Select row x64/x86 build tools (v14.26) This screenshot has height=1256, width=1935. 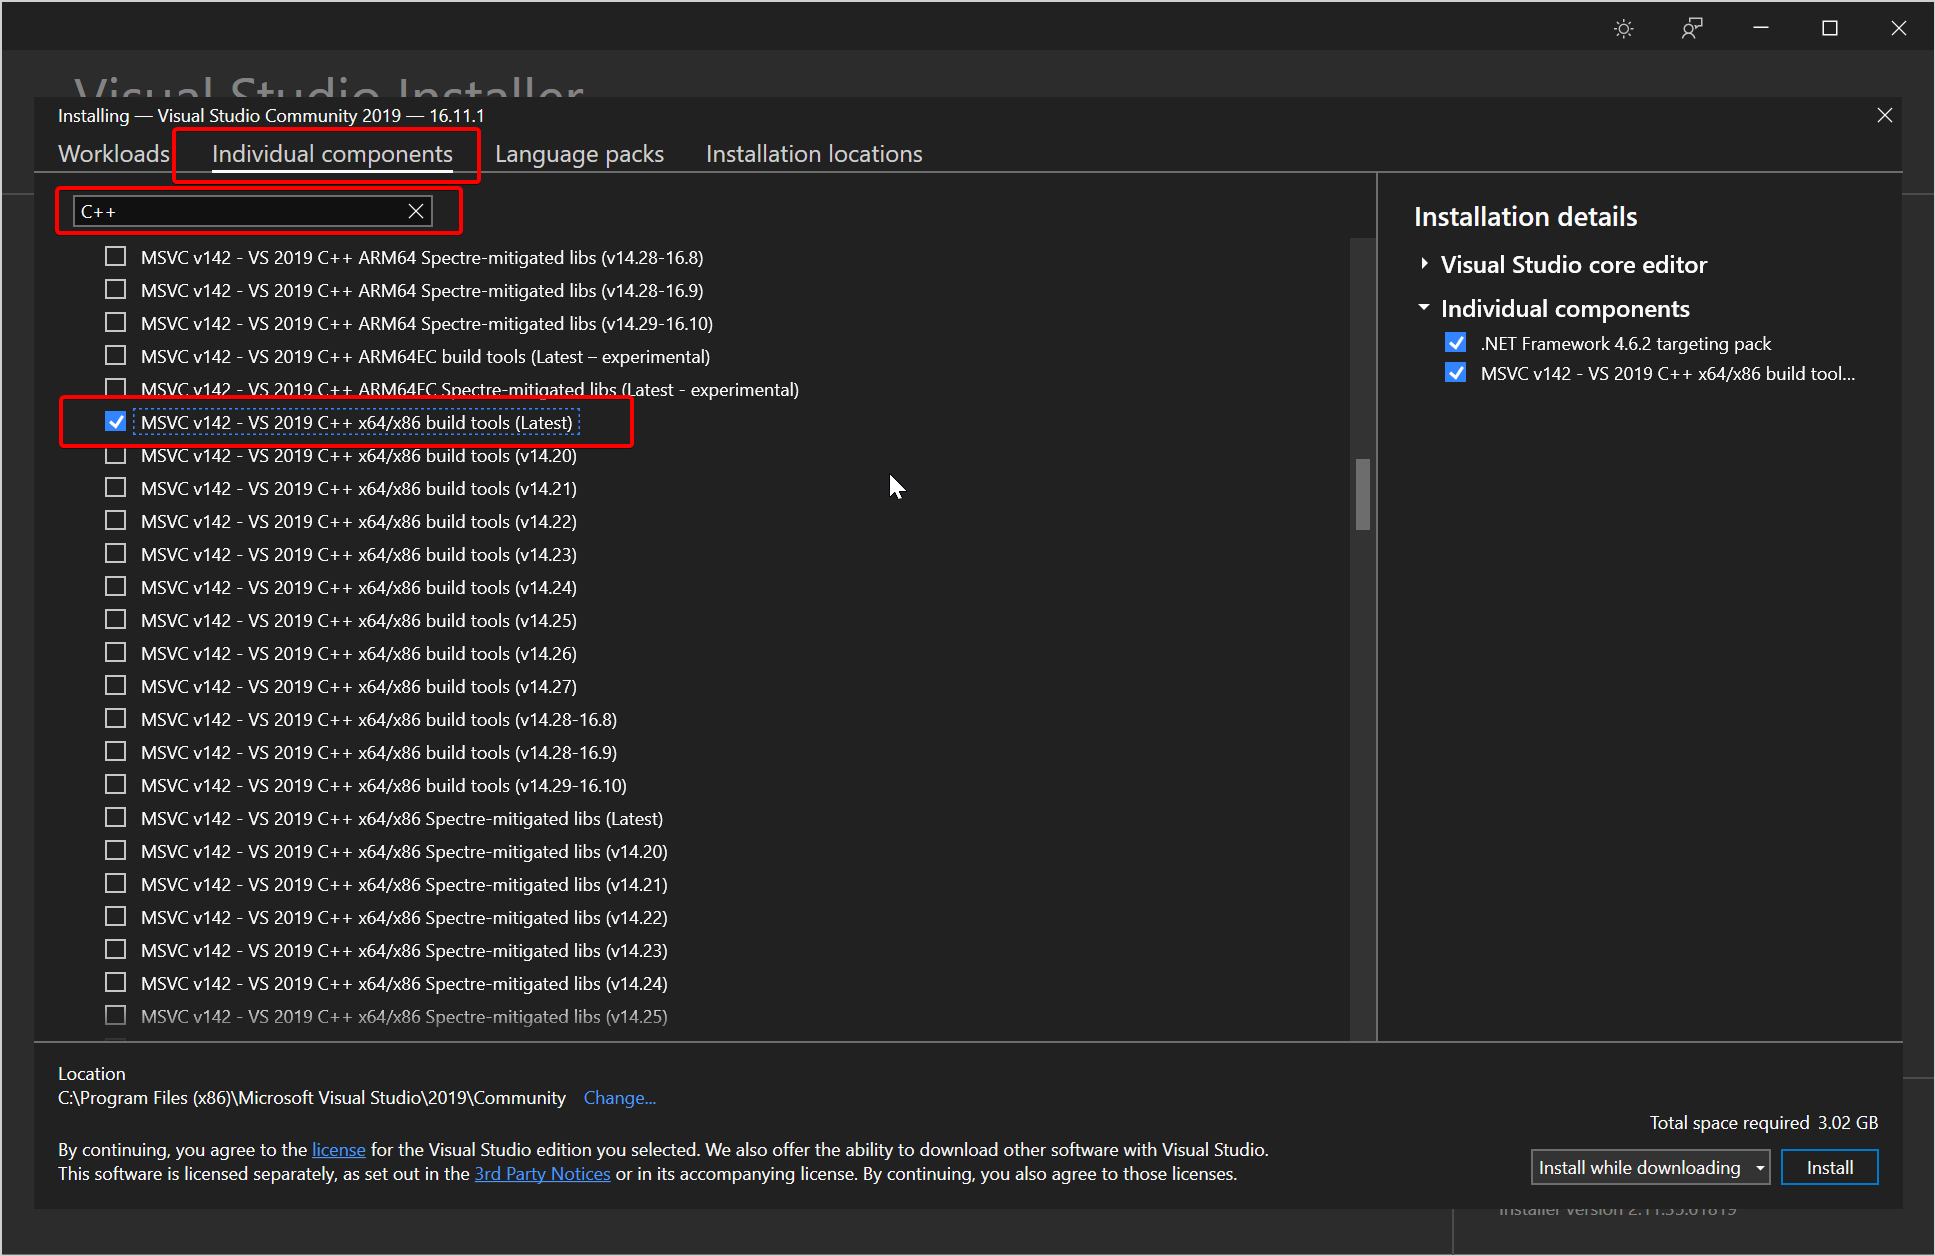coord(358,653)
